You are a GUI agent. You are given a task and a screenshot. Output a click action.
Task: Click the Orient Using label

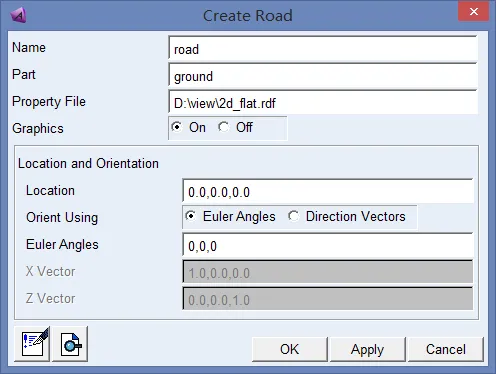pyautogui.click(x=62, y=218)
